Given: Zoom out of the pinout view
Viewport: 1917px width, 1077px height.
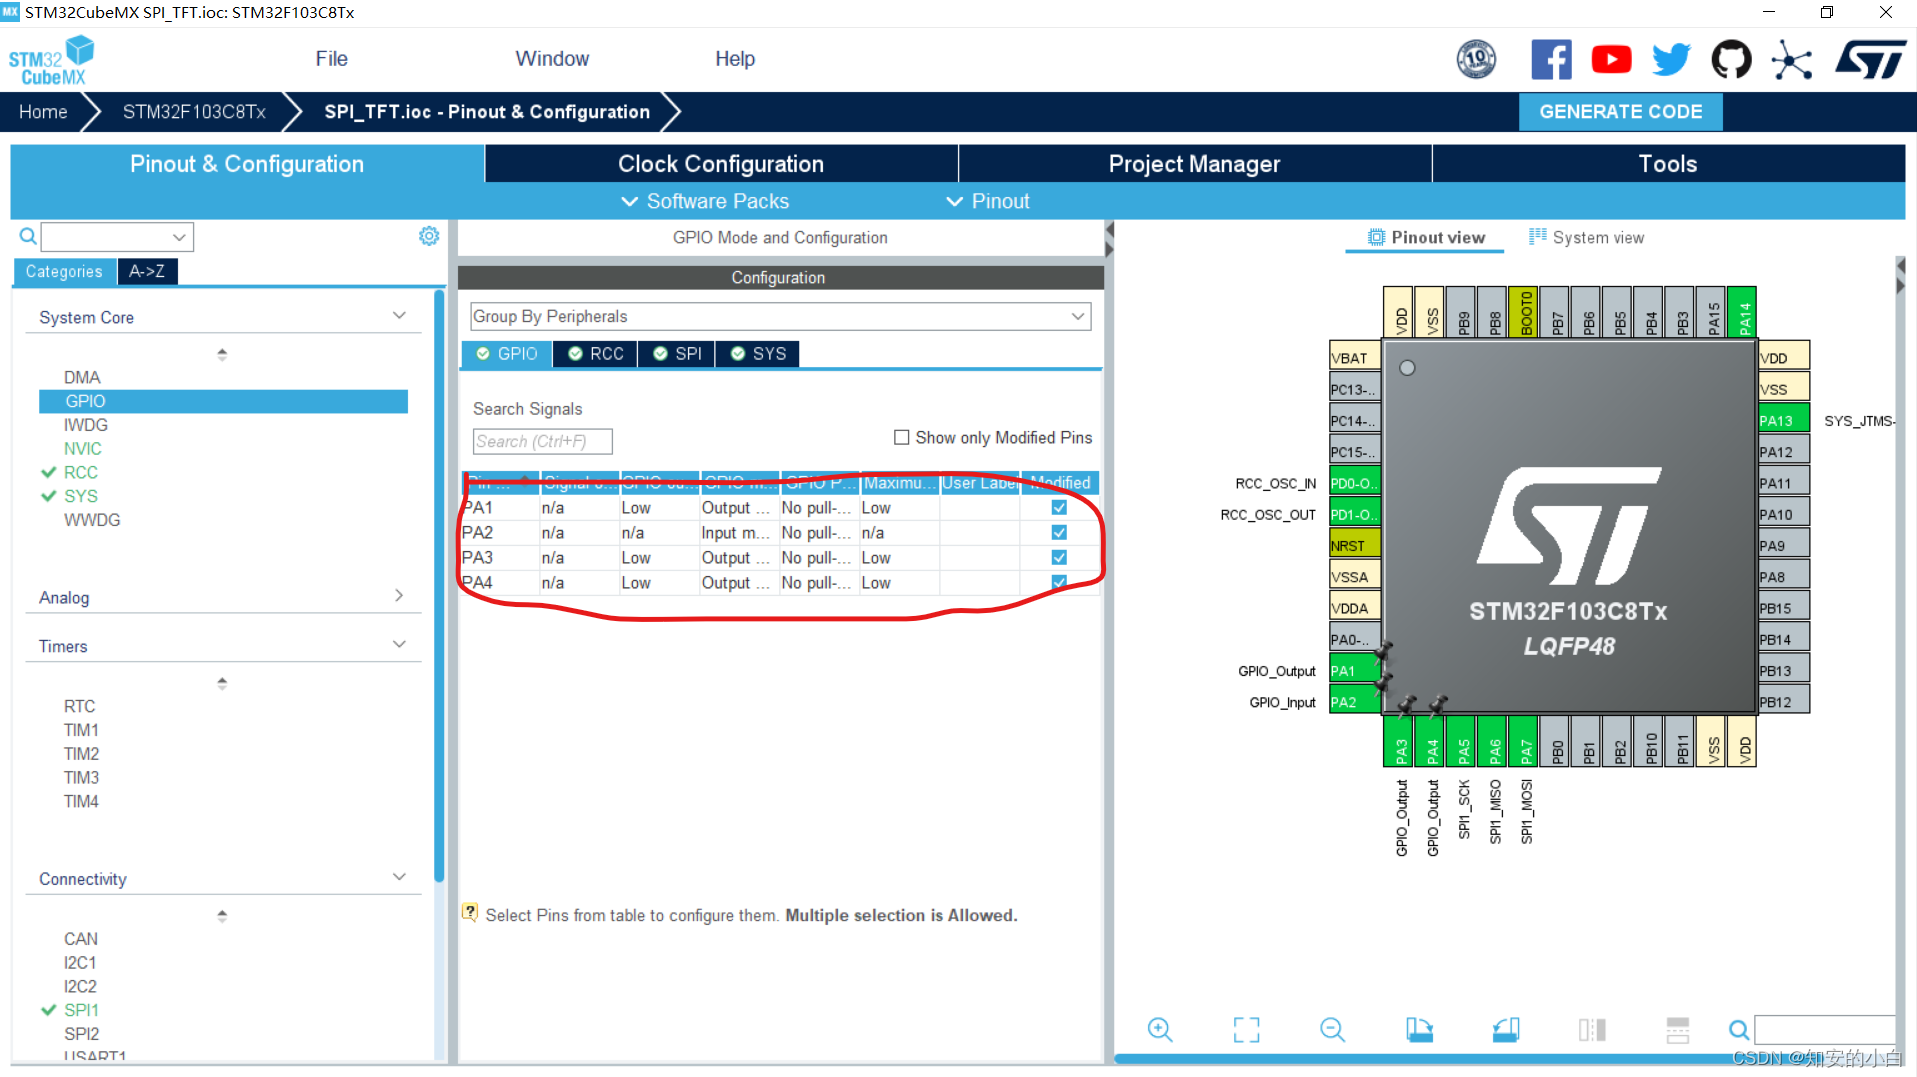Looking at the screenshot, I should [x=1333, y=1029].
